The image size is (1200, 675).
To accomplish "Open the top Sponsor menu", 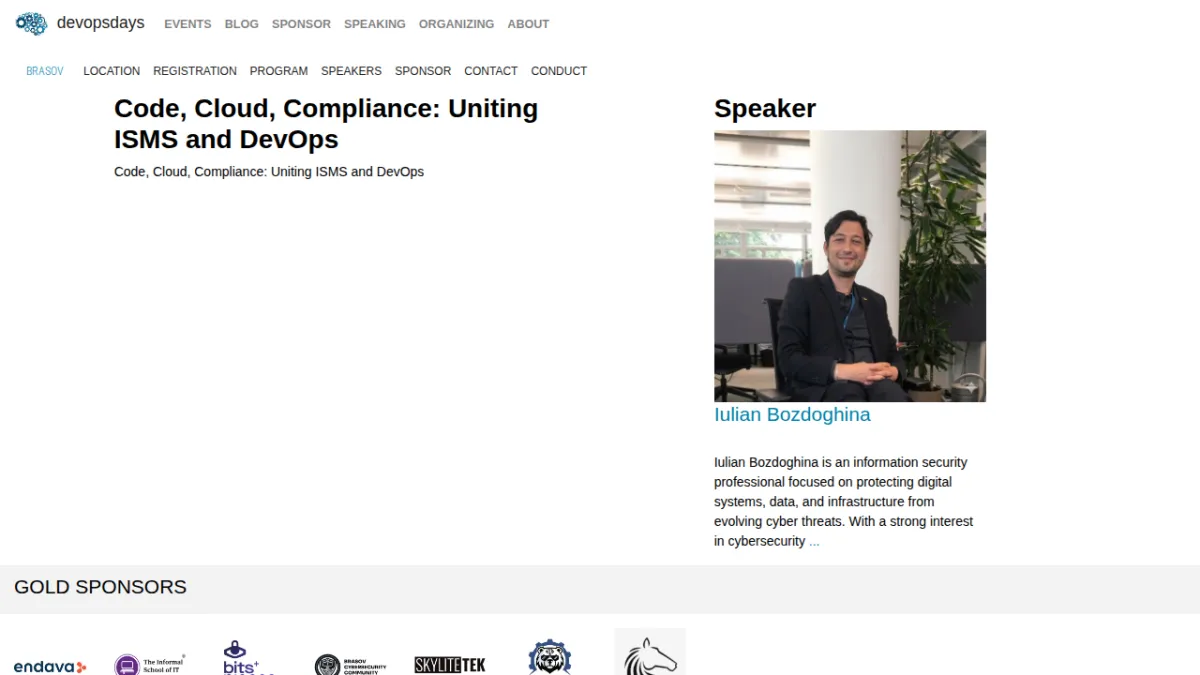I will [301, 24].
